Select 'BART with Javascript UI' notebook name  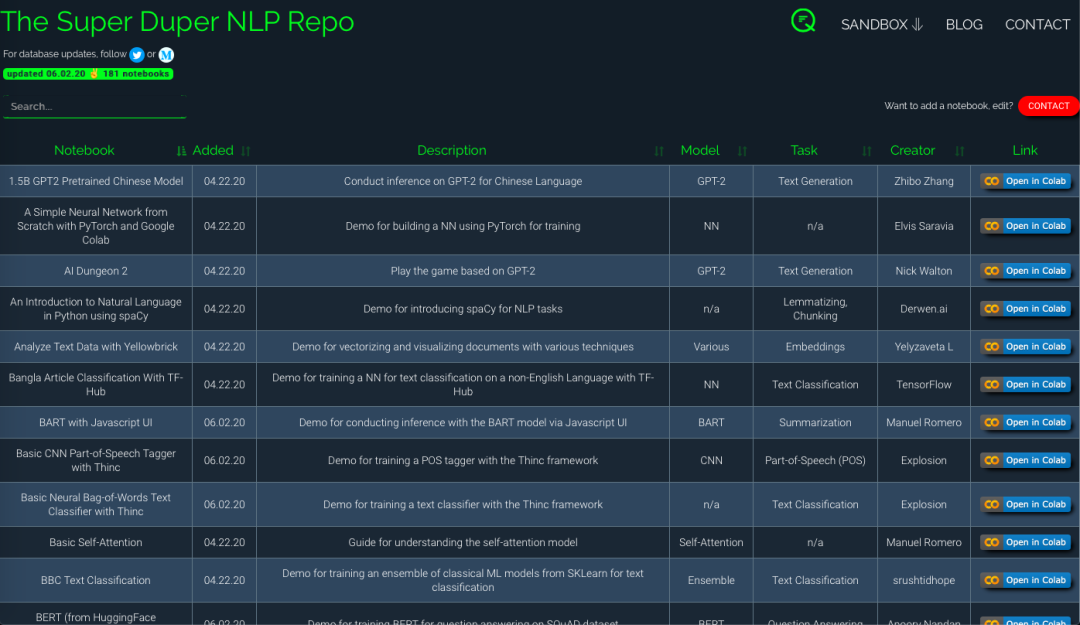96,422
